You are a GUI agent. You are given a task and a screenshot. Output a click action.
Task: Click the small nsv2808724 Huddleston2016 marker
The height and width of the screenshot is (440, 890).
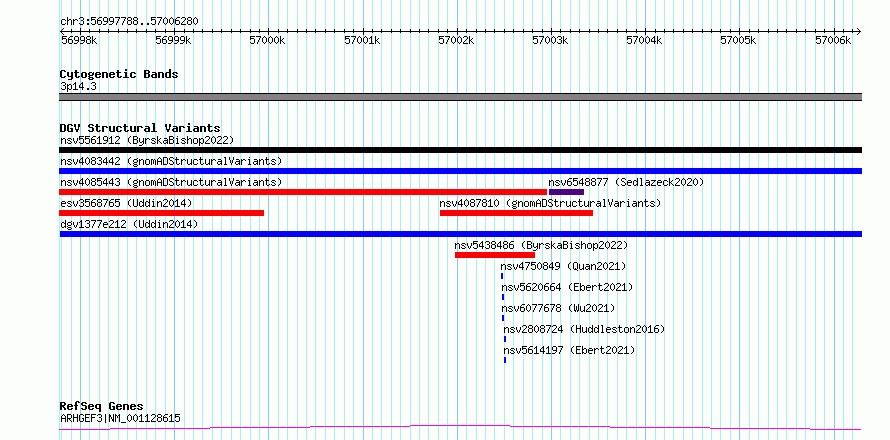pyautogui.click(x=505, y=339)
